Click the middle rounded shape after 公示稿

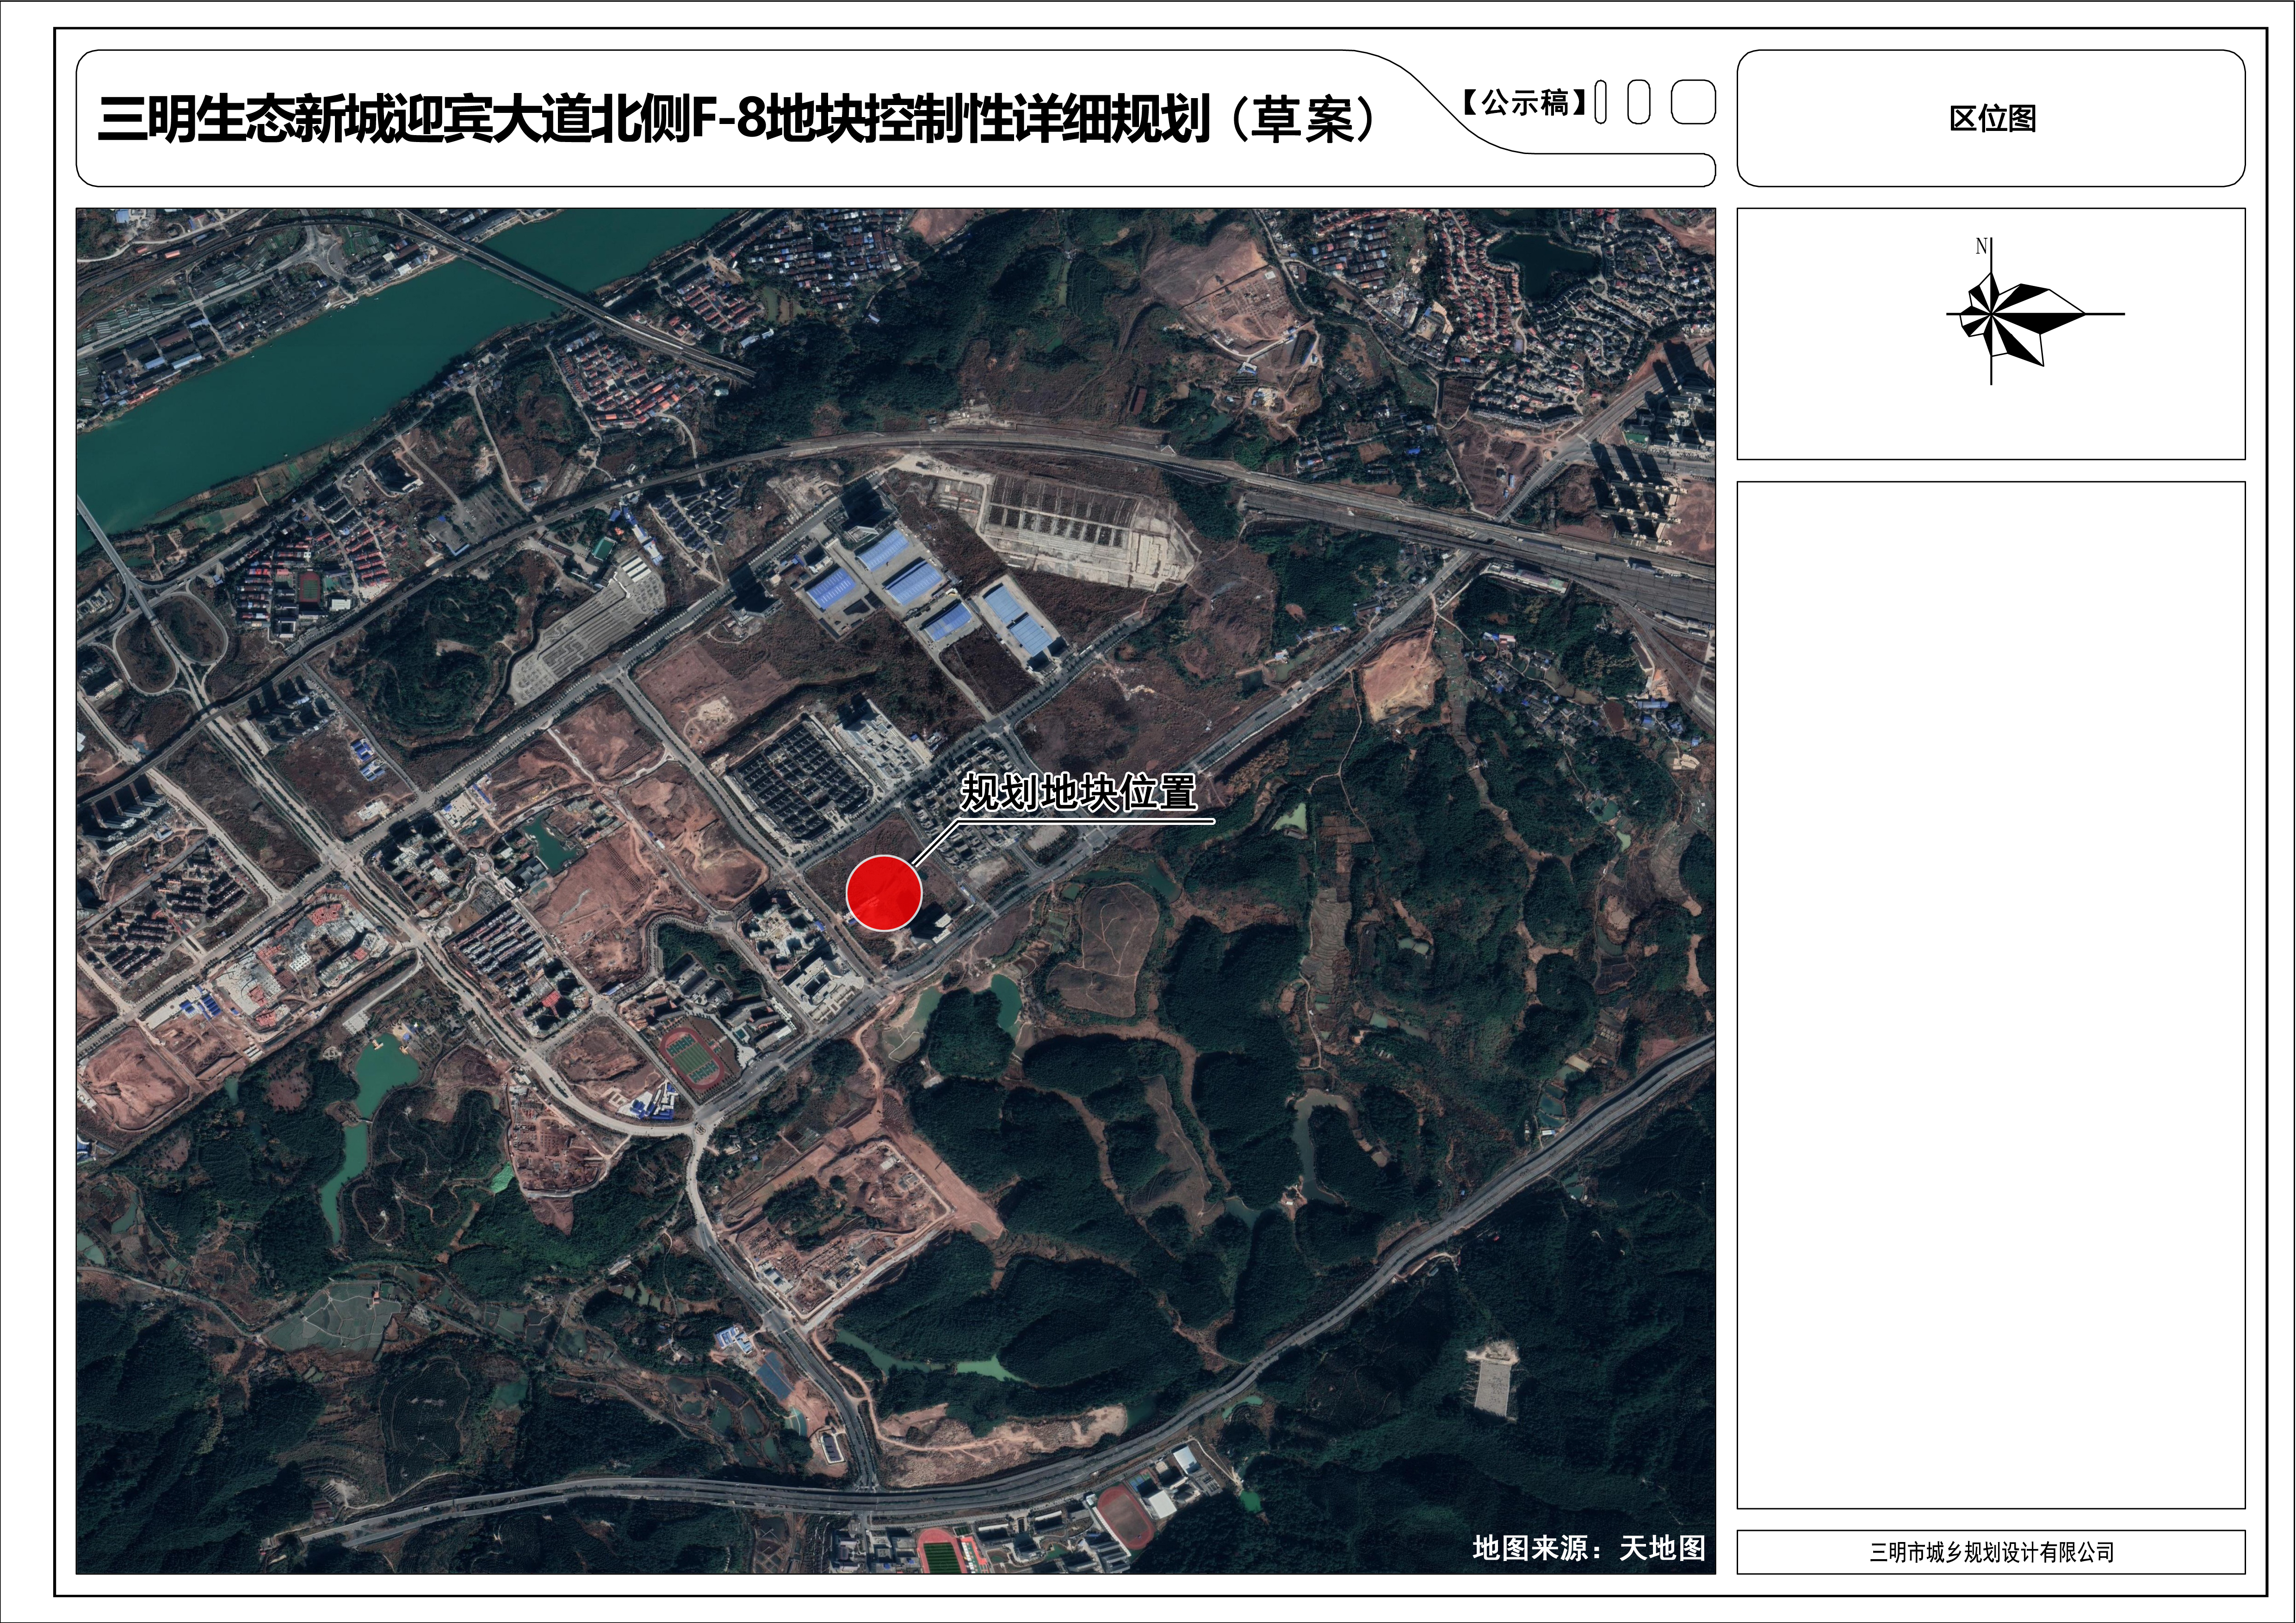1638,102
